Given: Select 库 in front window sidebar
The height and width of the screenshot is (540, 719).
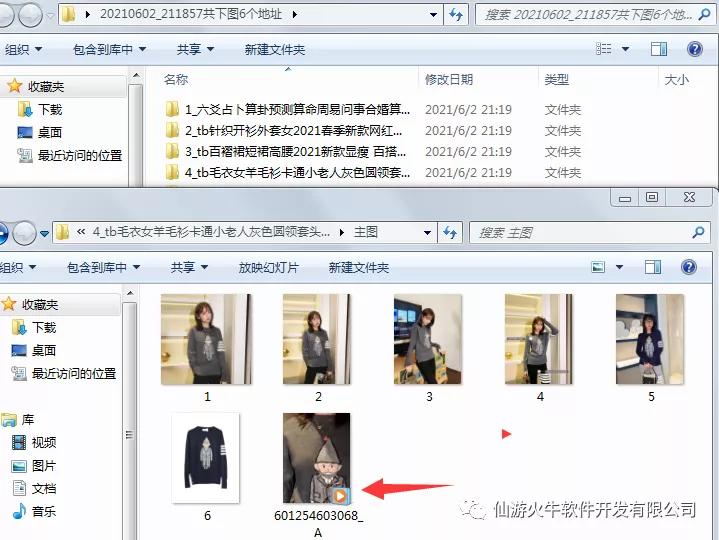Looking at the screenshot, I should click(x=18, y=419).
